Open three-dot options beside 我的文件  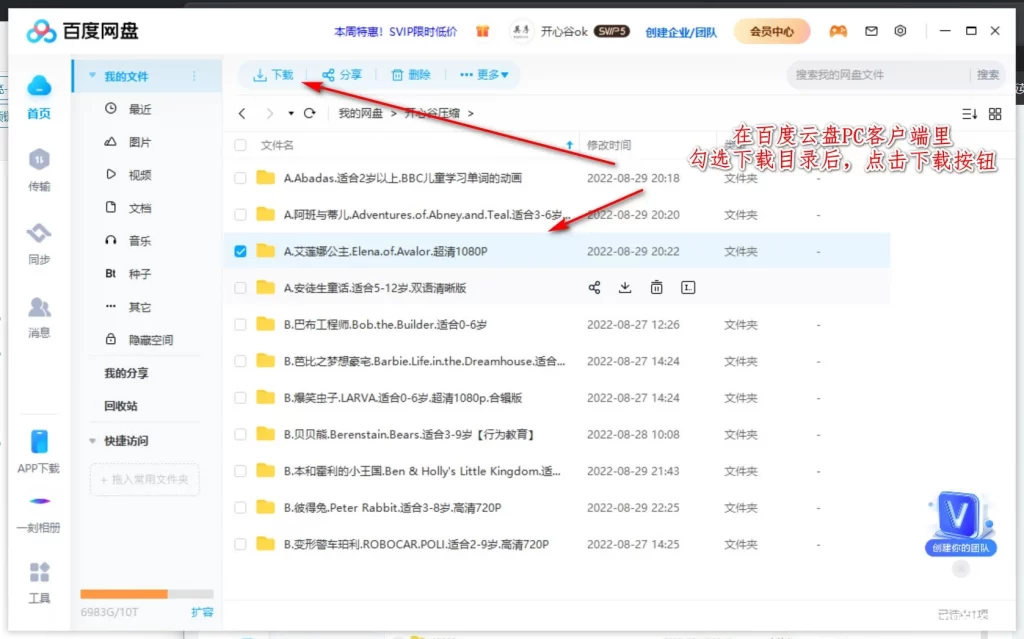pos(194,76)
